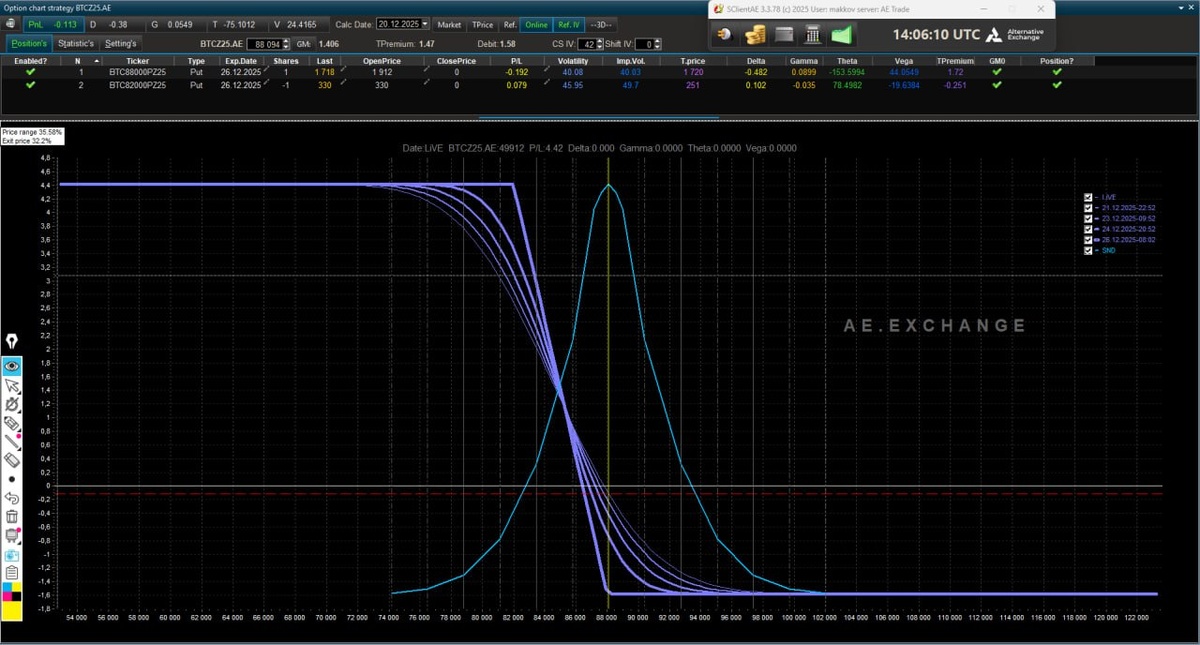Viewport: 1200px width, 645px height.
Task: Click the TPrice button
Action: (x=482, y=23)
